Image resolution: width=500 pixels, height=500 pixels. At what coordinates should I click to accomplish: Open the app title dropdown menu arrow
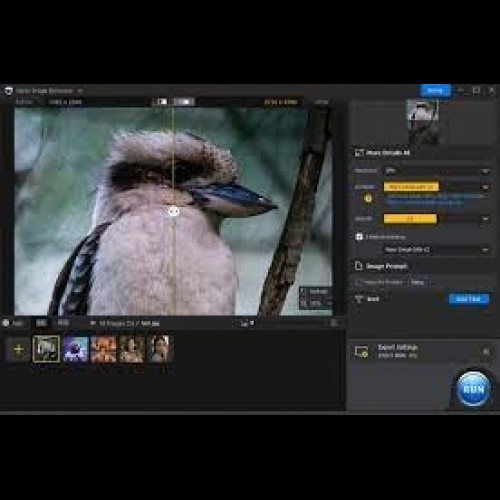click(80, 91)
